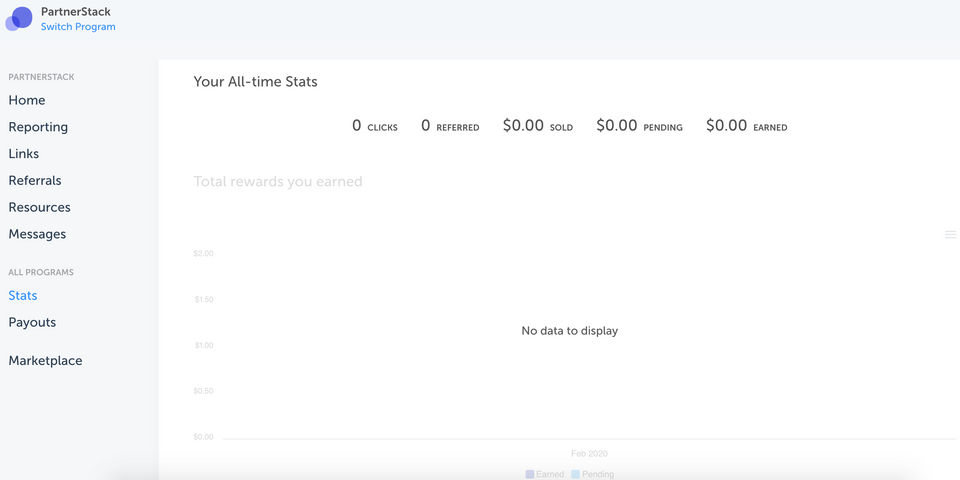The width and height of the screenshot is (960, 480).
Task: Click the $0.00 Earned stat at top
Action: pos(746,126)
